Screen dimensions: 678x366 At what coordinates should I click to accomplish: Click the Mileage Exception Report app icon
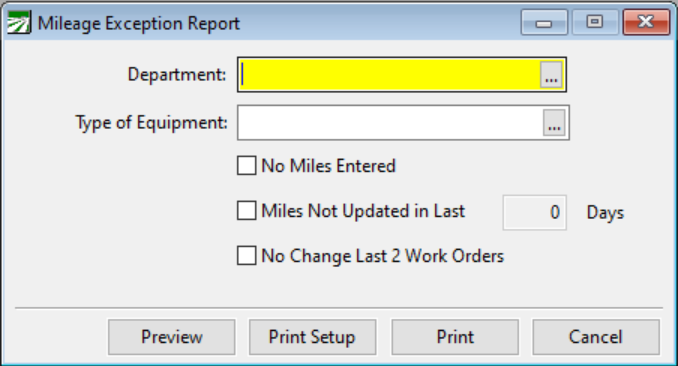coord(19,22)
